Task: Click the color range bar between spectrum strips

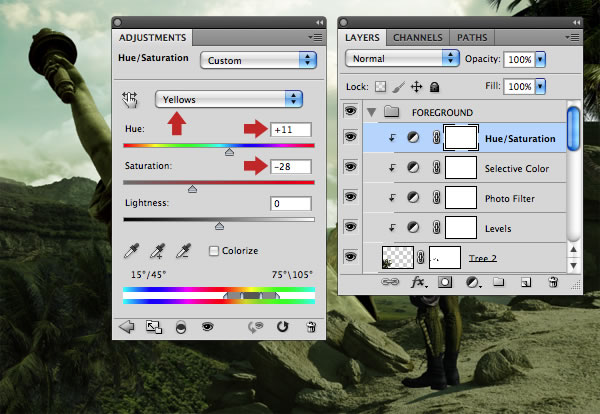Action: pyautogui.click(x=219, y=295)
